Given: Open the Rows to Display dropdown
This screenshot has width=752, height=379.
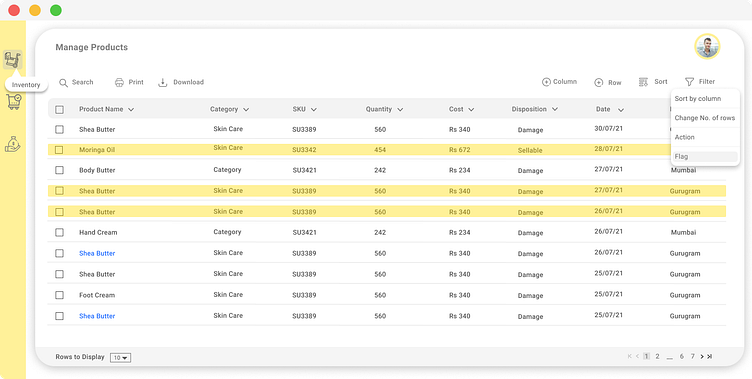Looking at the screenshot, I should (x=120, y=357).
